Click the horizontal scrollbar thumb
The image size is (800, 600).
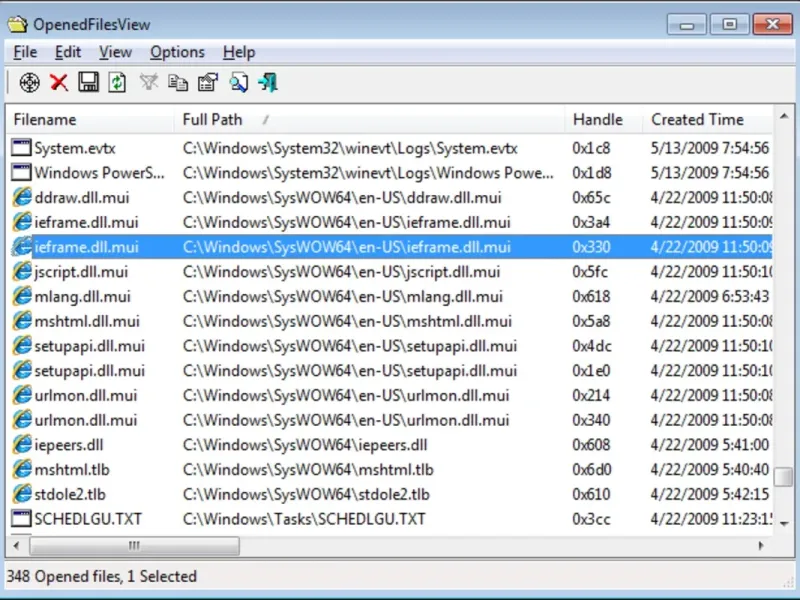coord(134,546)
